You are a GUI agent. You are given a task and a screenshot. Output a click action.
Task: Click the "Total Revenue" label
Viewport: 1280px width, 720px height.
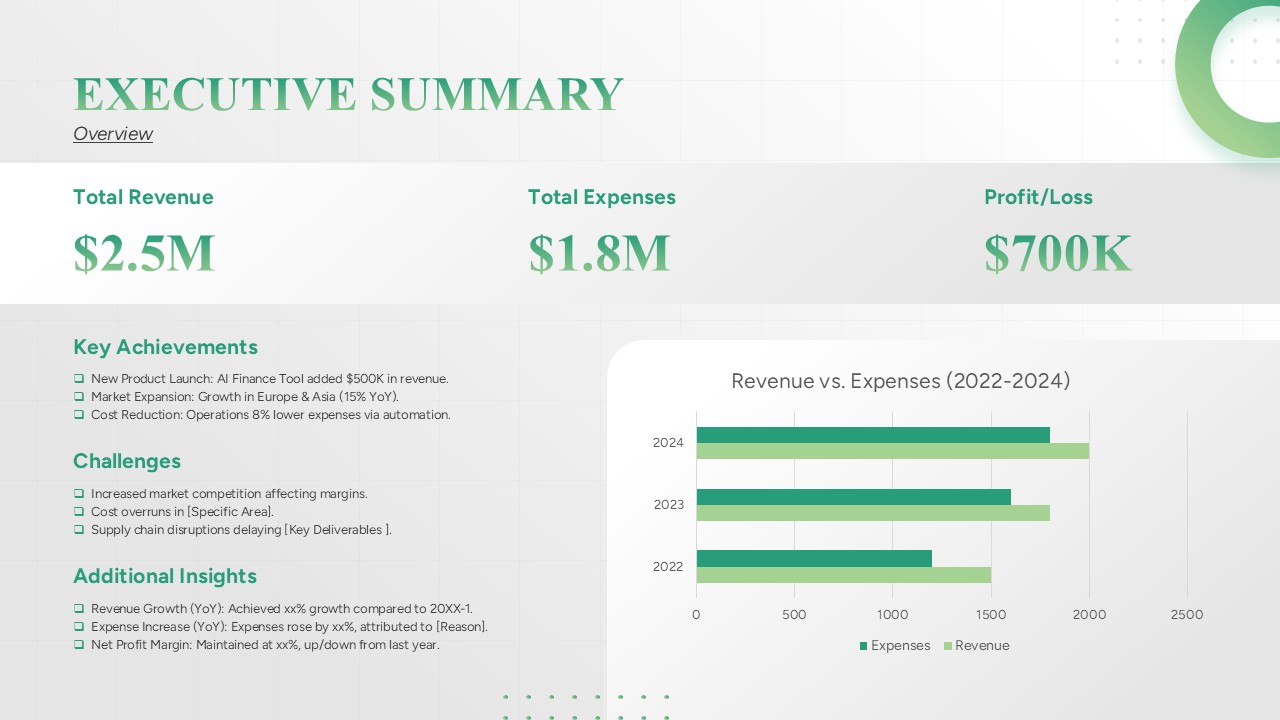[x=143, y=197]
